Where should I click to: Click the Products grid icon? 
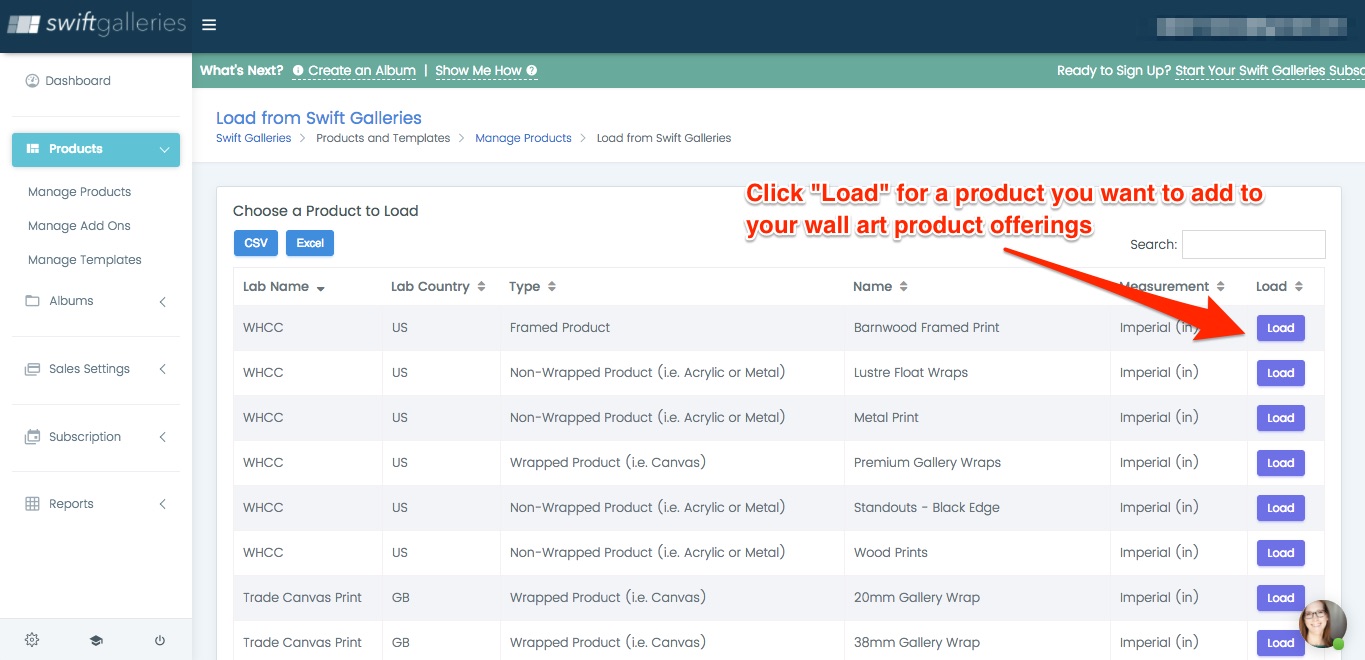[31, 148]
